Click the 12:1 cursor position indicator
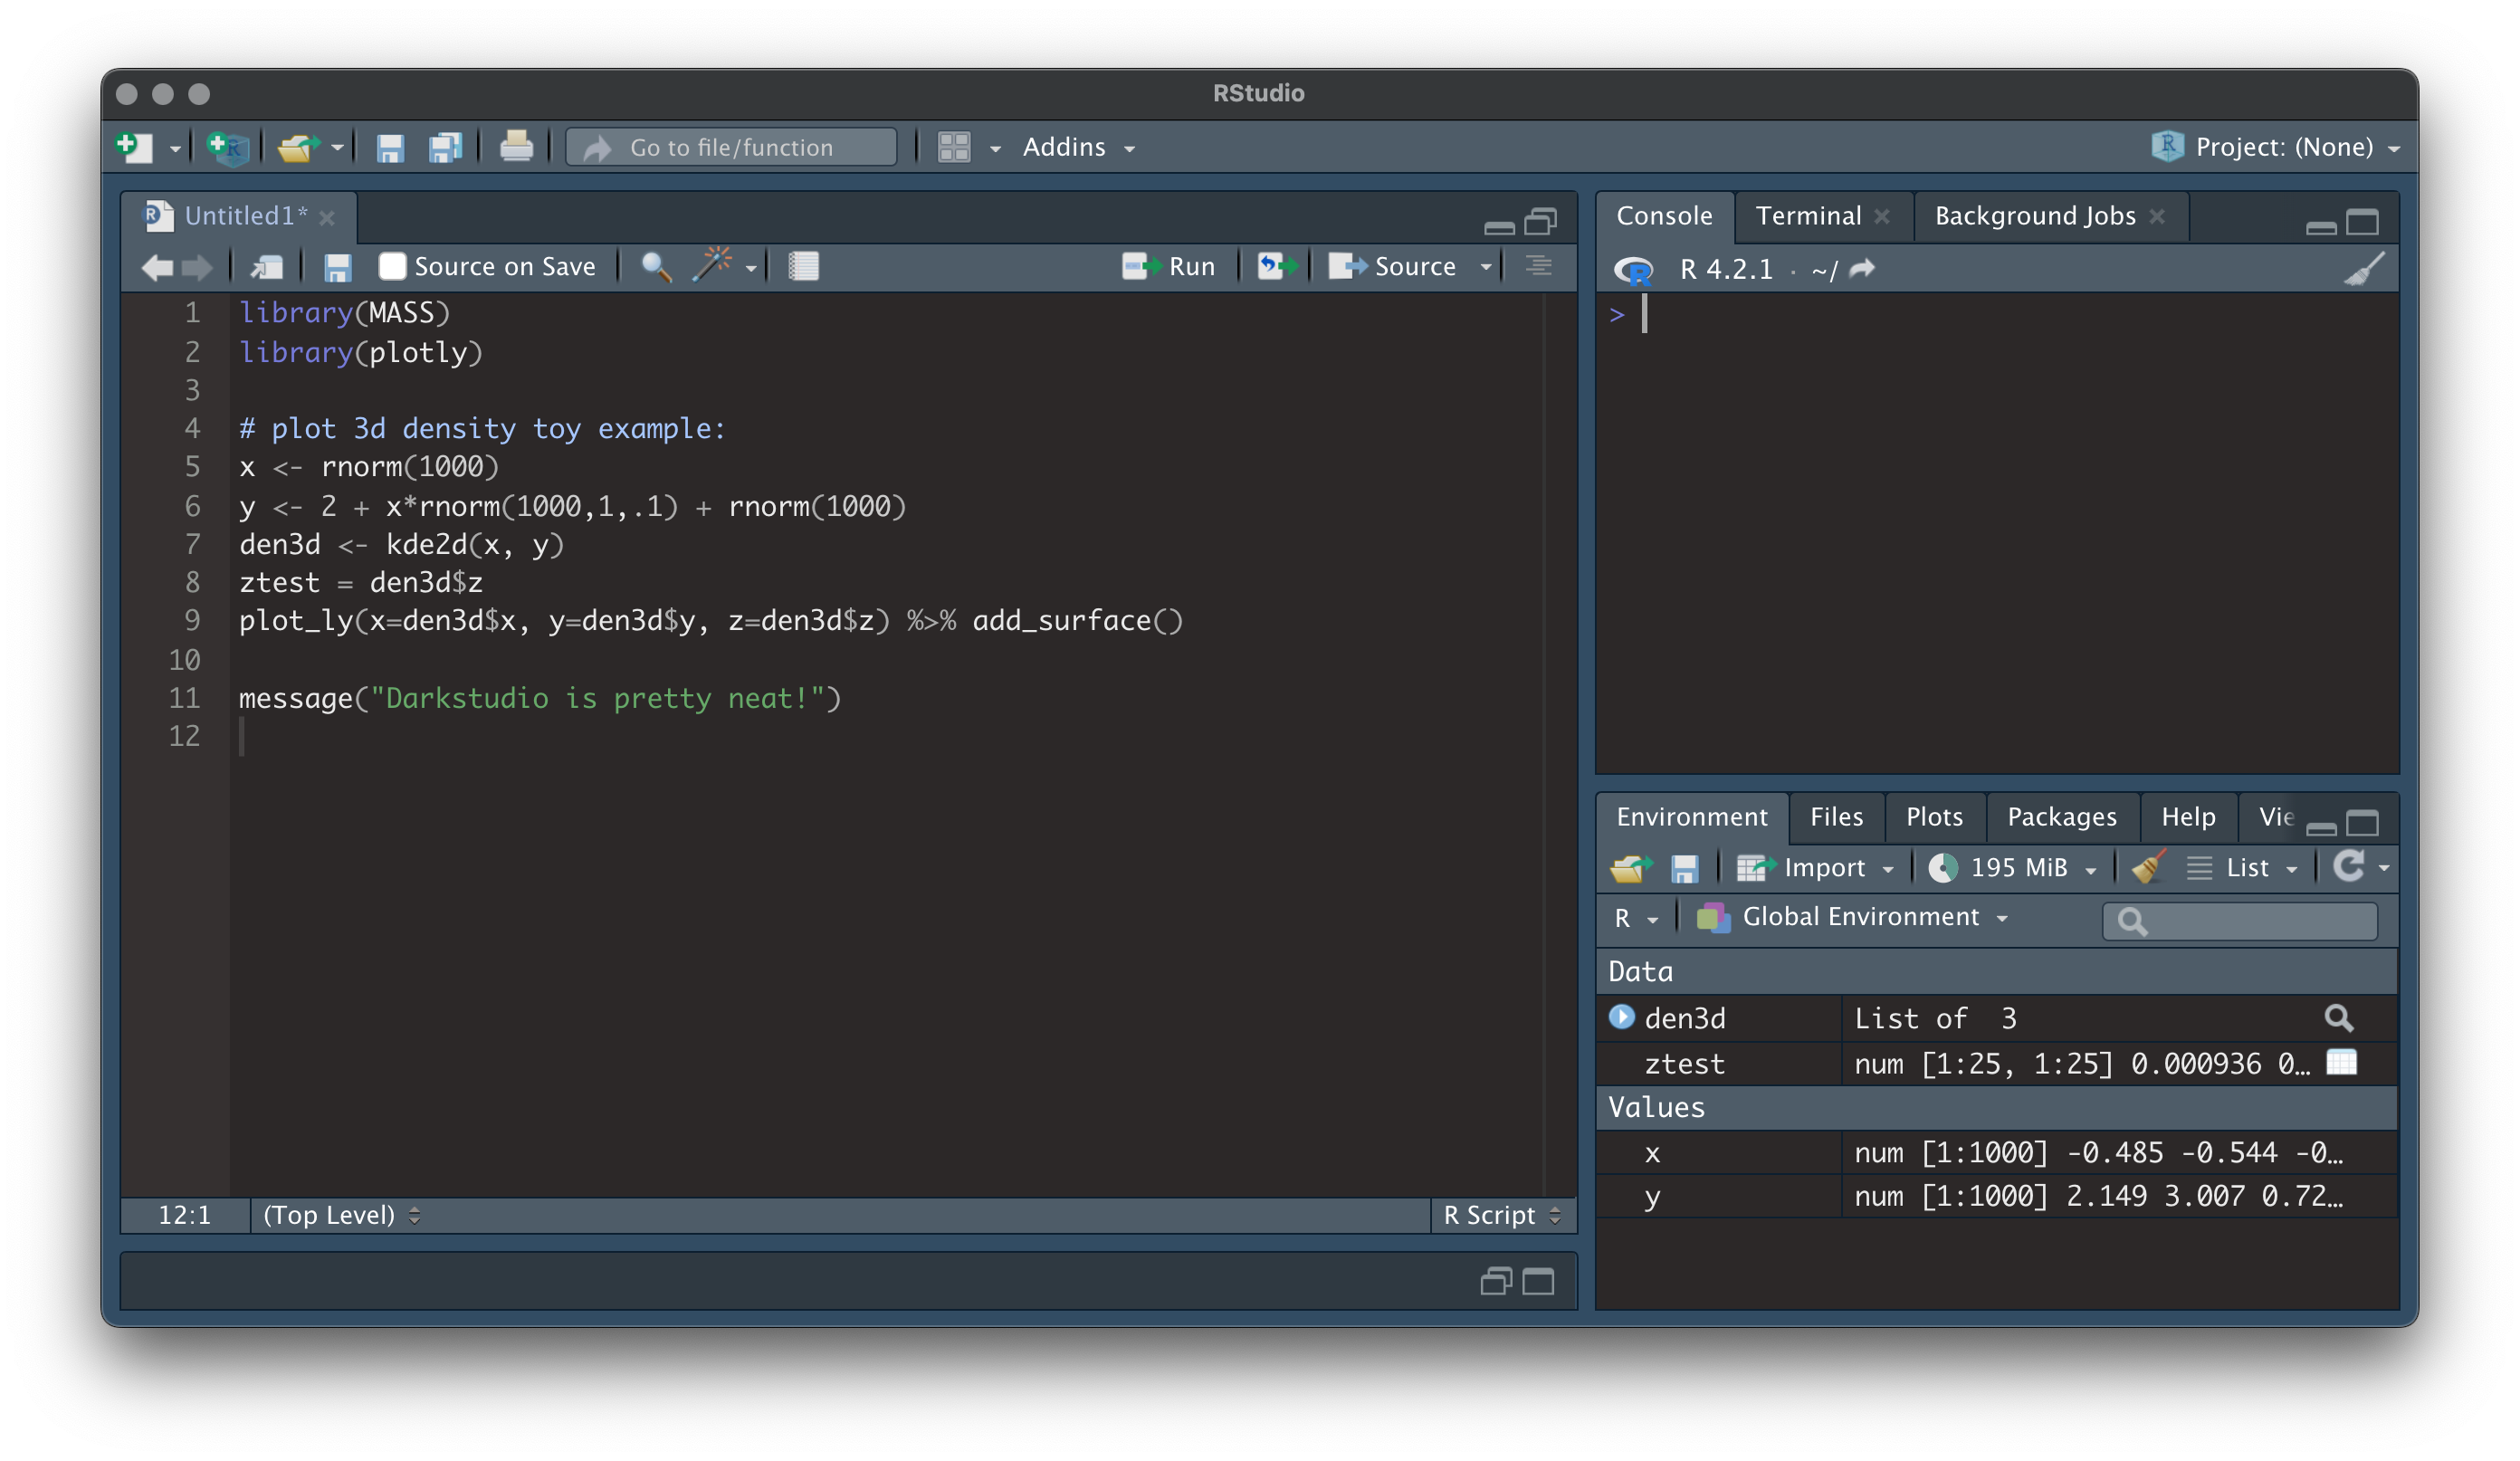 point(185,1215)
